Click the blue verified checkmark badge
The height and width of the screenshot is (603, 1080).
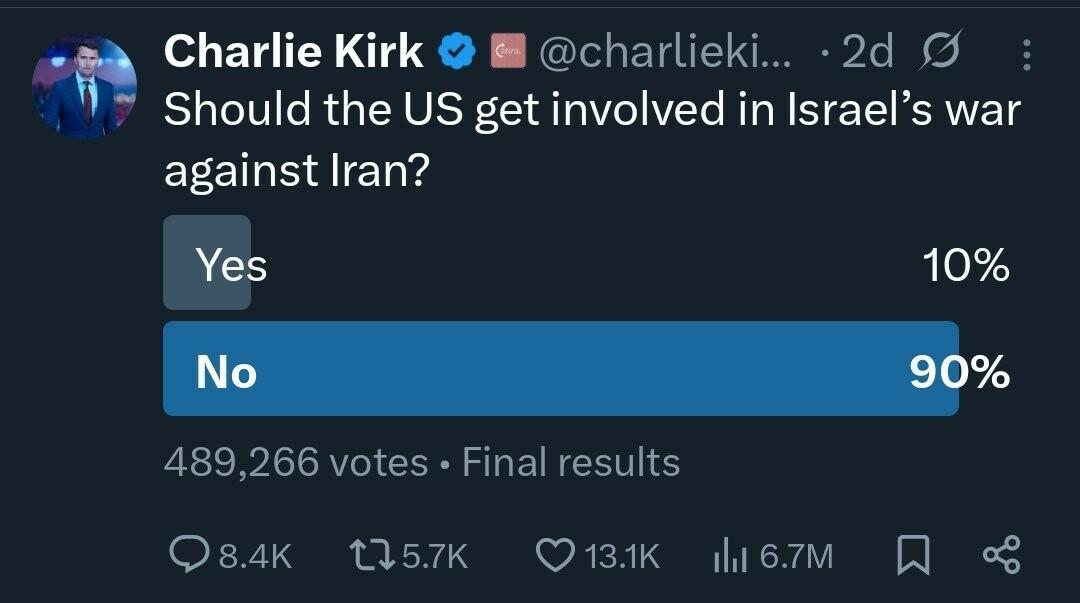[x=458, y=52]
